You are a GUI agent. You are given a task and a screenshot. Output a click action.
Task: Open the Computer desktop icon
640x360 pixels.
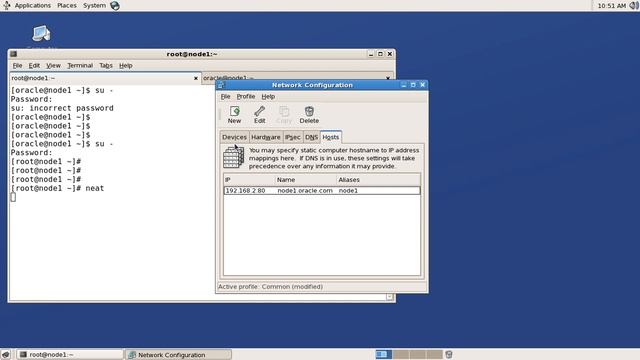(41, 33)
